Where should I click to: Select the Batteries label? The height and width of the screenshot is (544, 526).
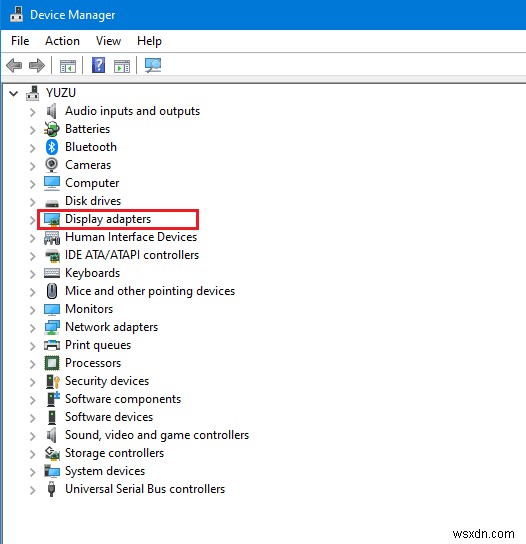coord(87,129)
